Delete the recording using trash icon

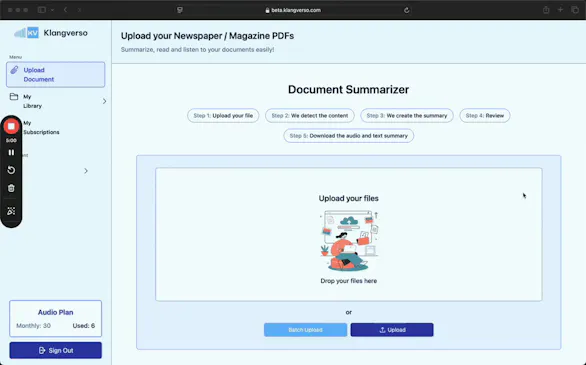click(x=11, y=188)
